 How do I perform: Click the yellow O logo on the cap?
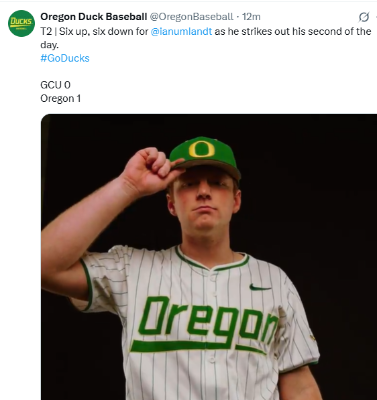201,149
